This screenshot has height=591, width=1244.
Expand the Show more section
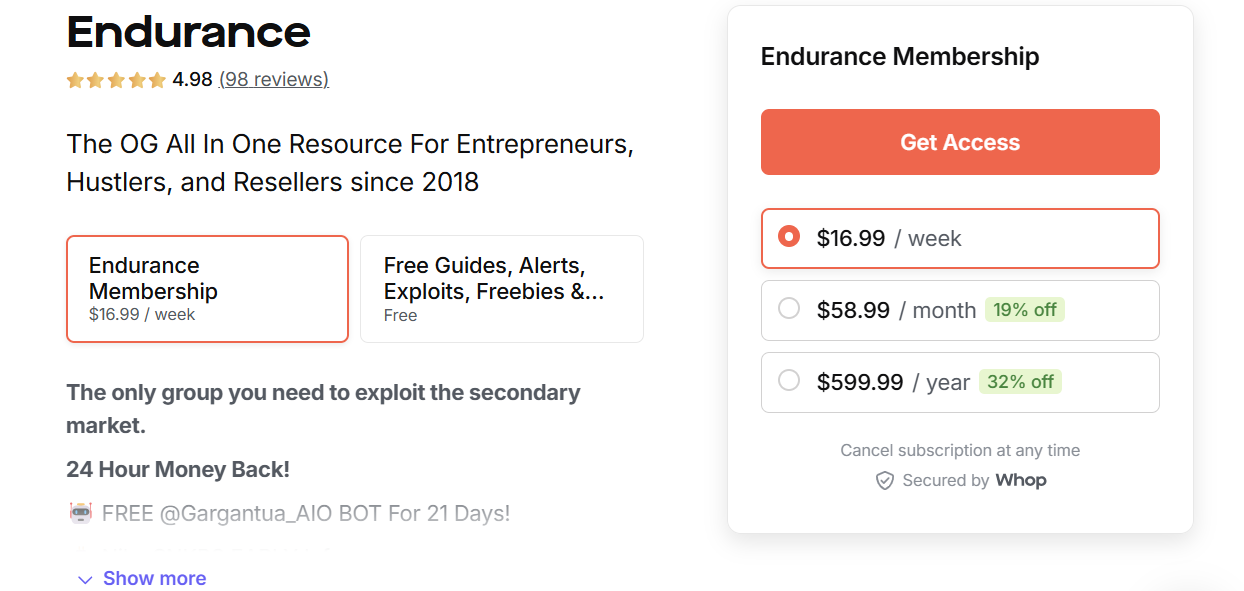click(x=154, y=578)
